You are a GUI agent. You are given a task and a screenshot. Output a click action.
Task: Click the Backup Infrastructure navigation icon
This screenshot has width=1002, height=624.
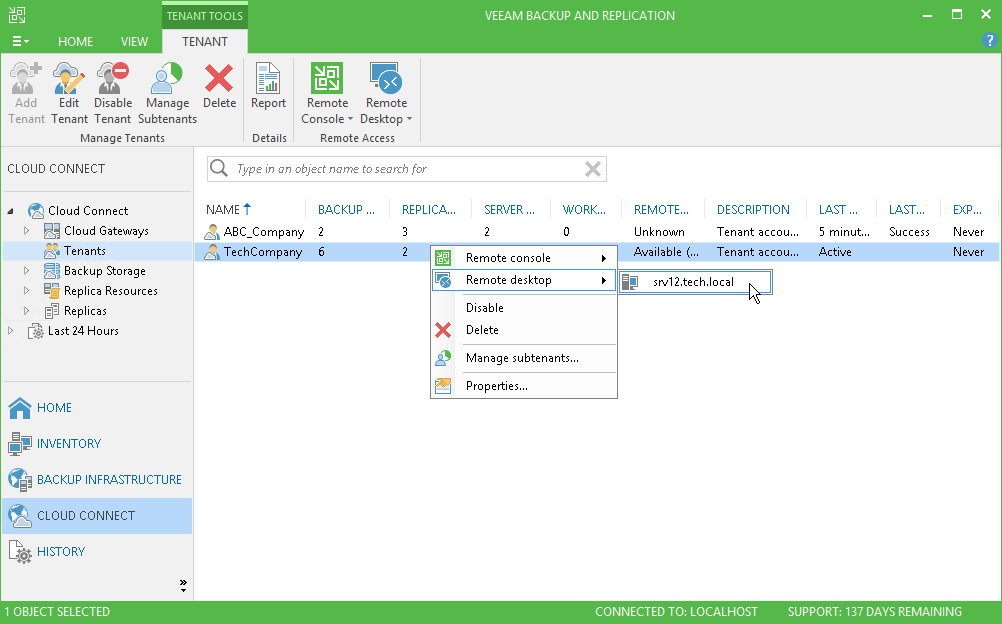click(x=20, y=480)
